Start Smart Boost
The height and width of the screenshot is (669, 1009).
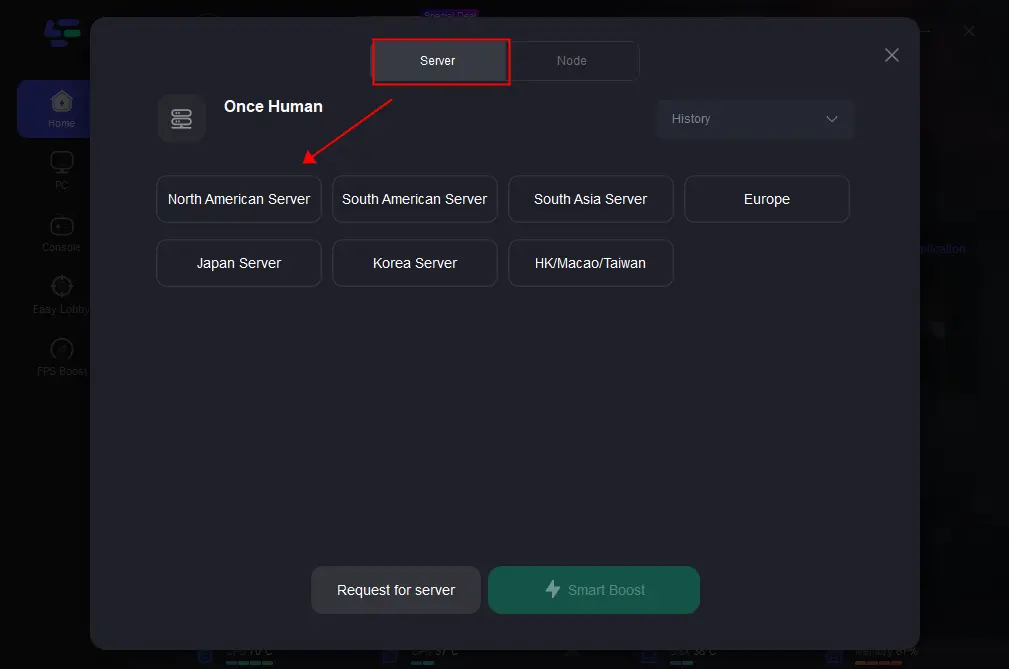pos(594,589)
